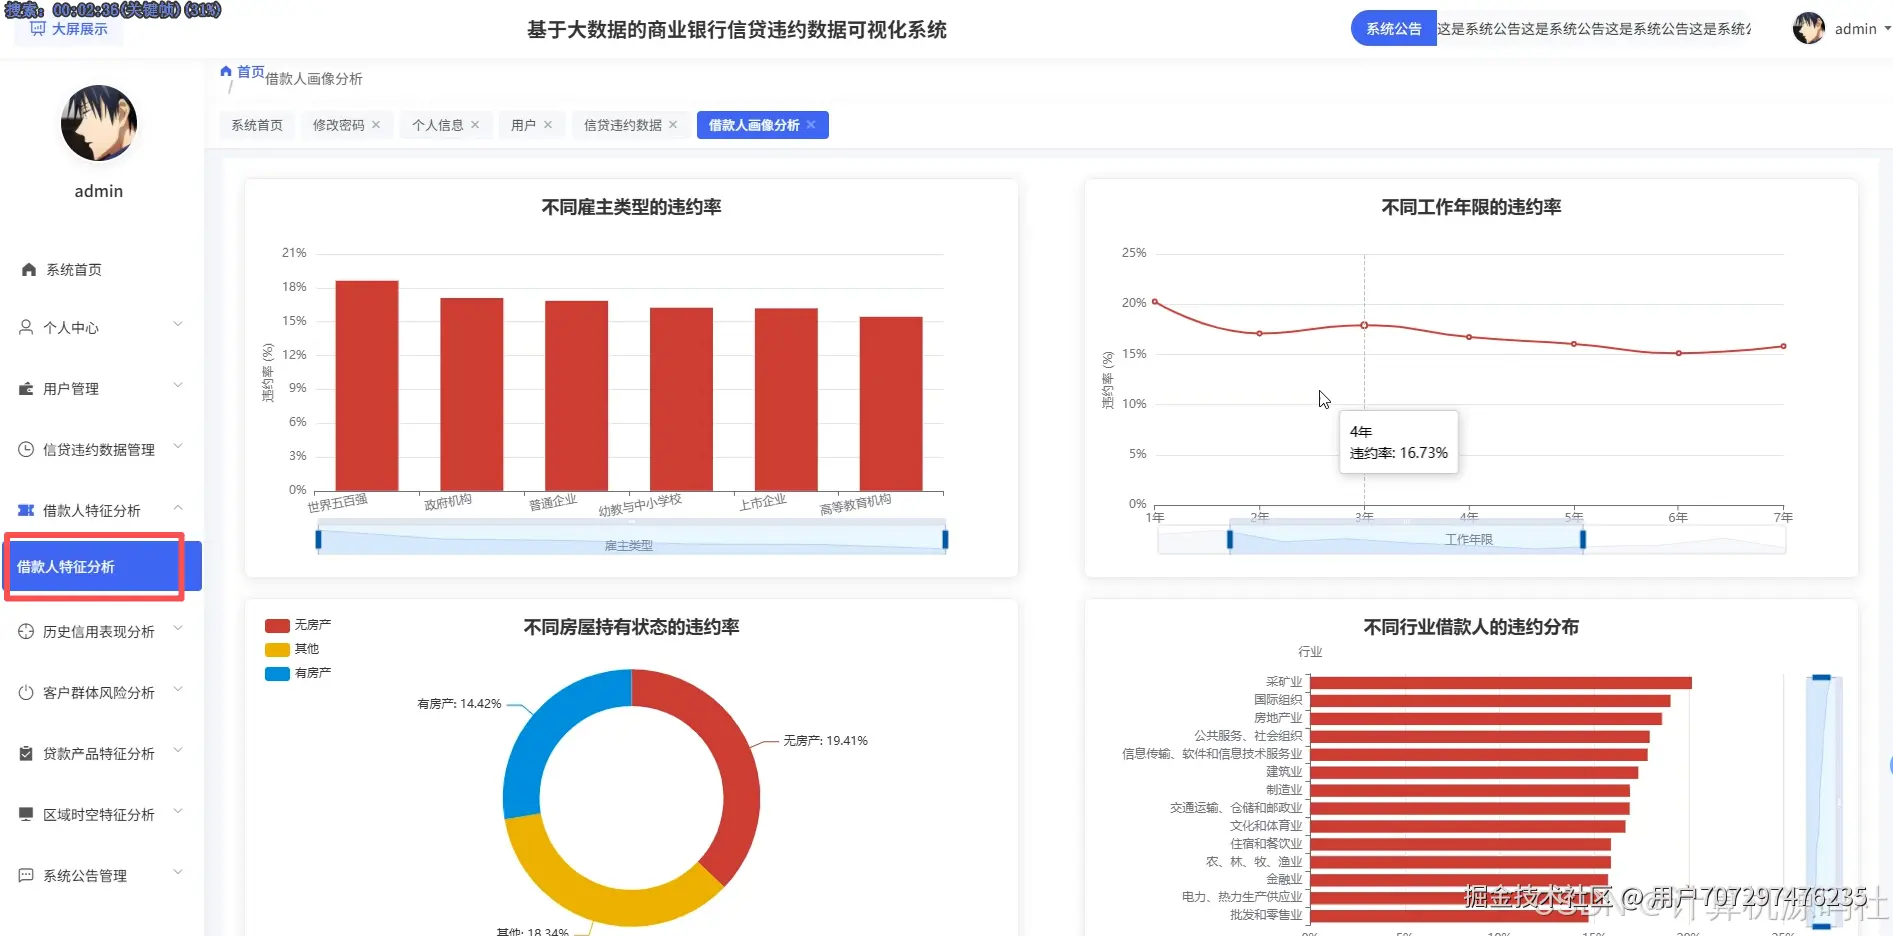The height and width of the screenshot is (936, 1893).
Task: Click the 系统首页 home icon in sidebar
Action: 27,268
